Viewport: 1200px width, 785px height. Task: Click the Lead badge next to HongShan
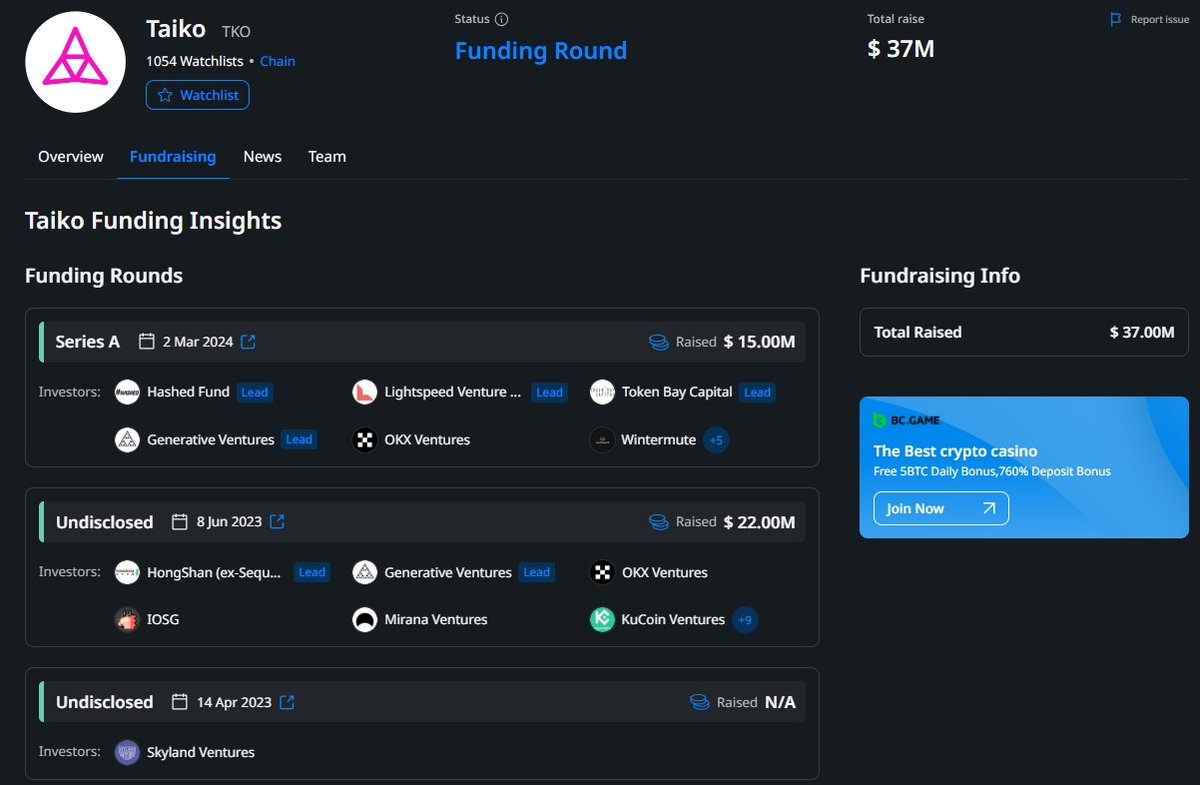click(312, 572)
